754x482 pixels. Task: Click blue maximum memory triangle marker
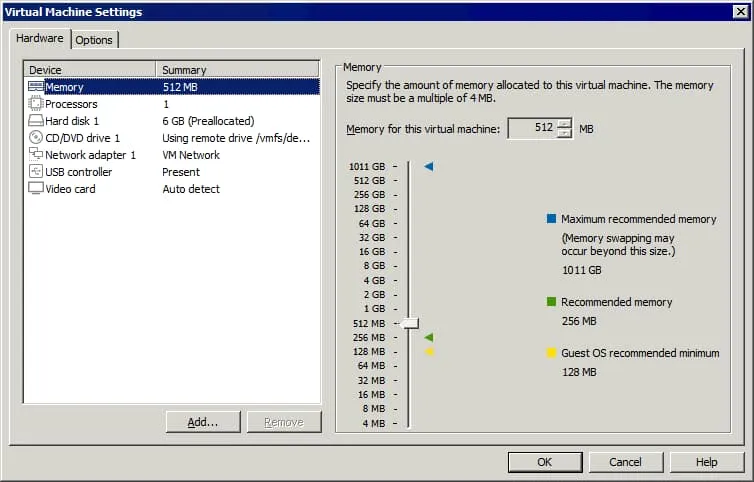(x=429, y=166)
